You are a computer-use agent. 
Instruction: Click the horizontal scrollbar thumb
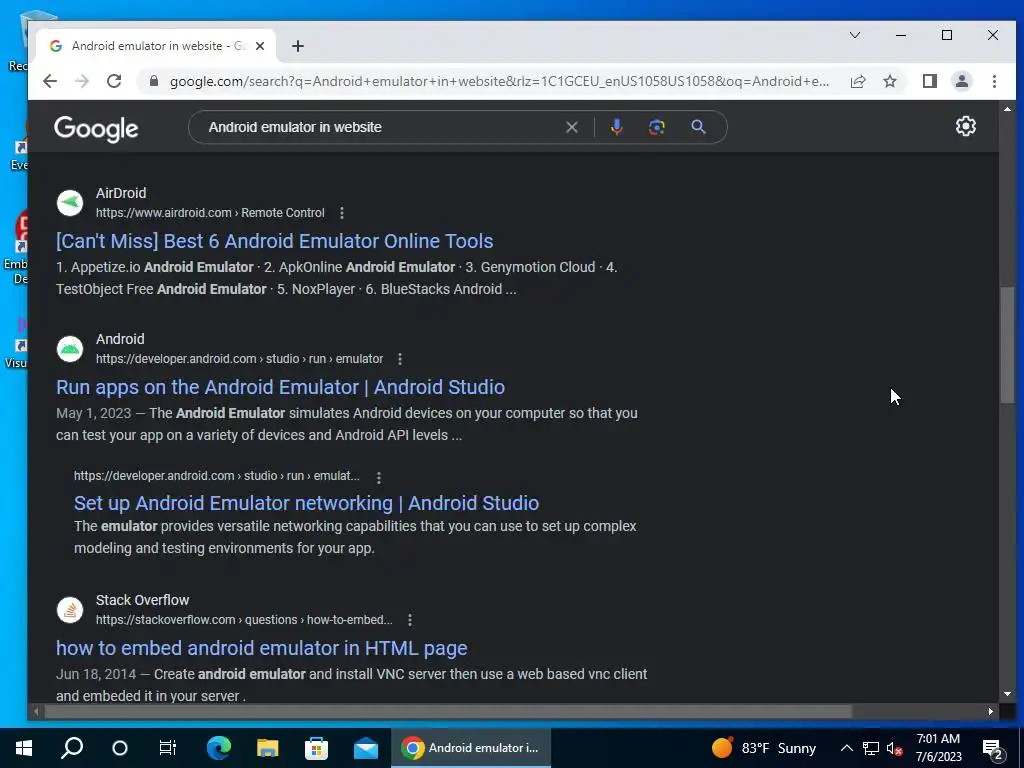448,711
